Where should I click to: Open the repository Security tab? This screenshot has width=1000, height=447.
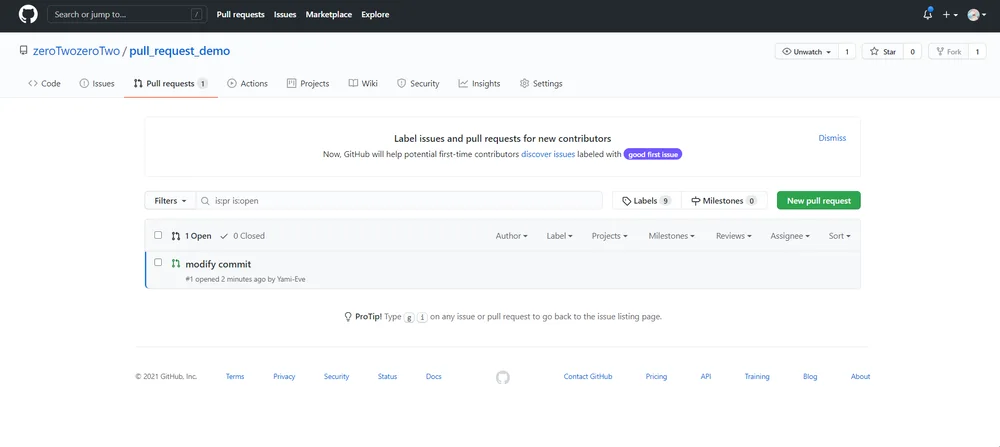[x=418, y=84]
